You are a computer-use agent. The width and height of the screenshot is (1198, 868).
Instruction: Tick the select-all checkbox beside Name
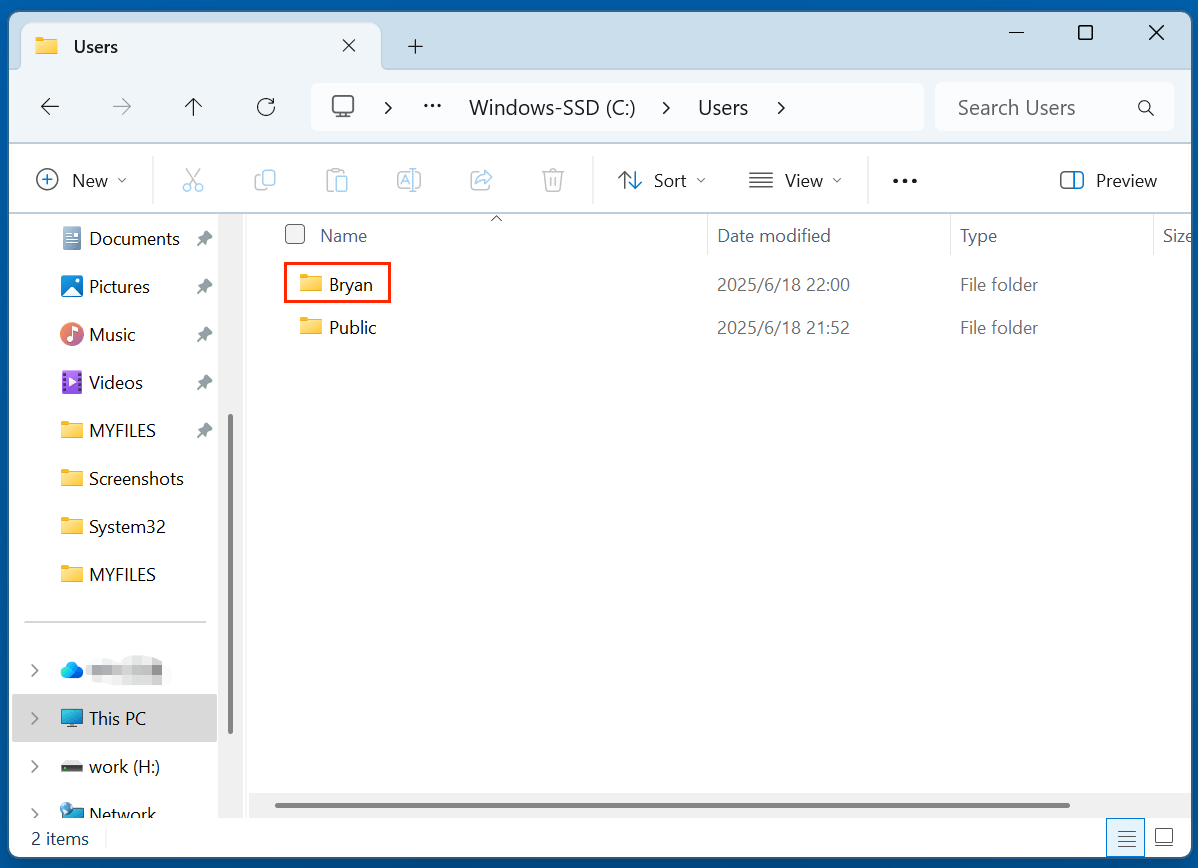(295, 235)
